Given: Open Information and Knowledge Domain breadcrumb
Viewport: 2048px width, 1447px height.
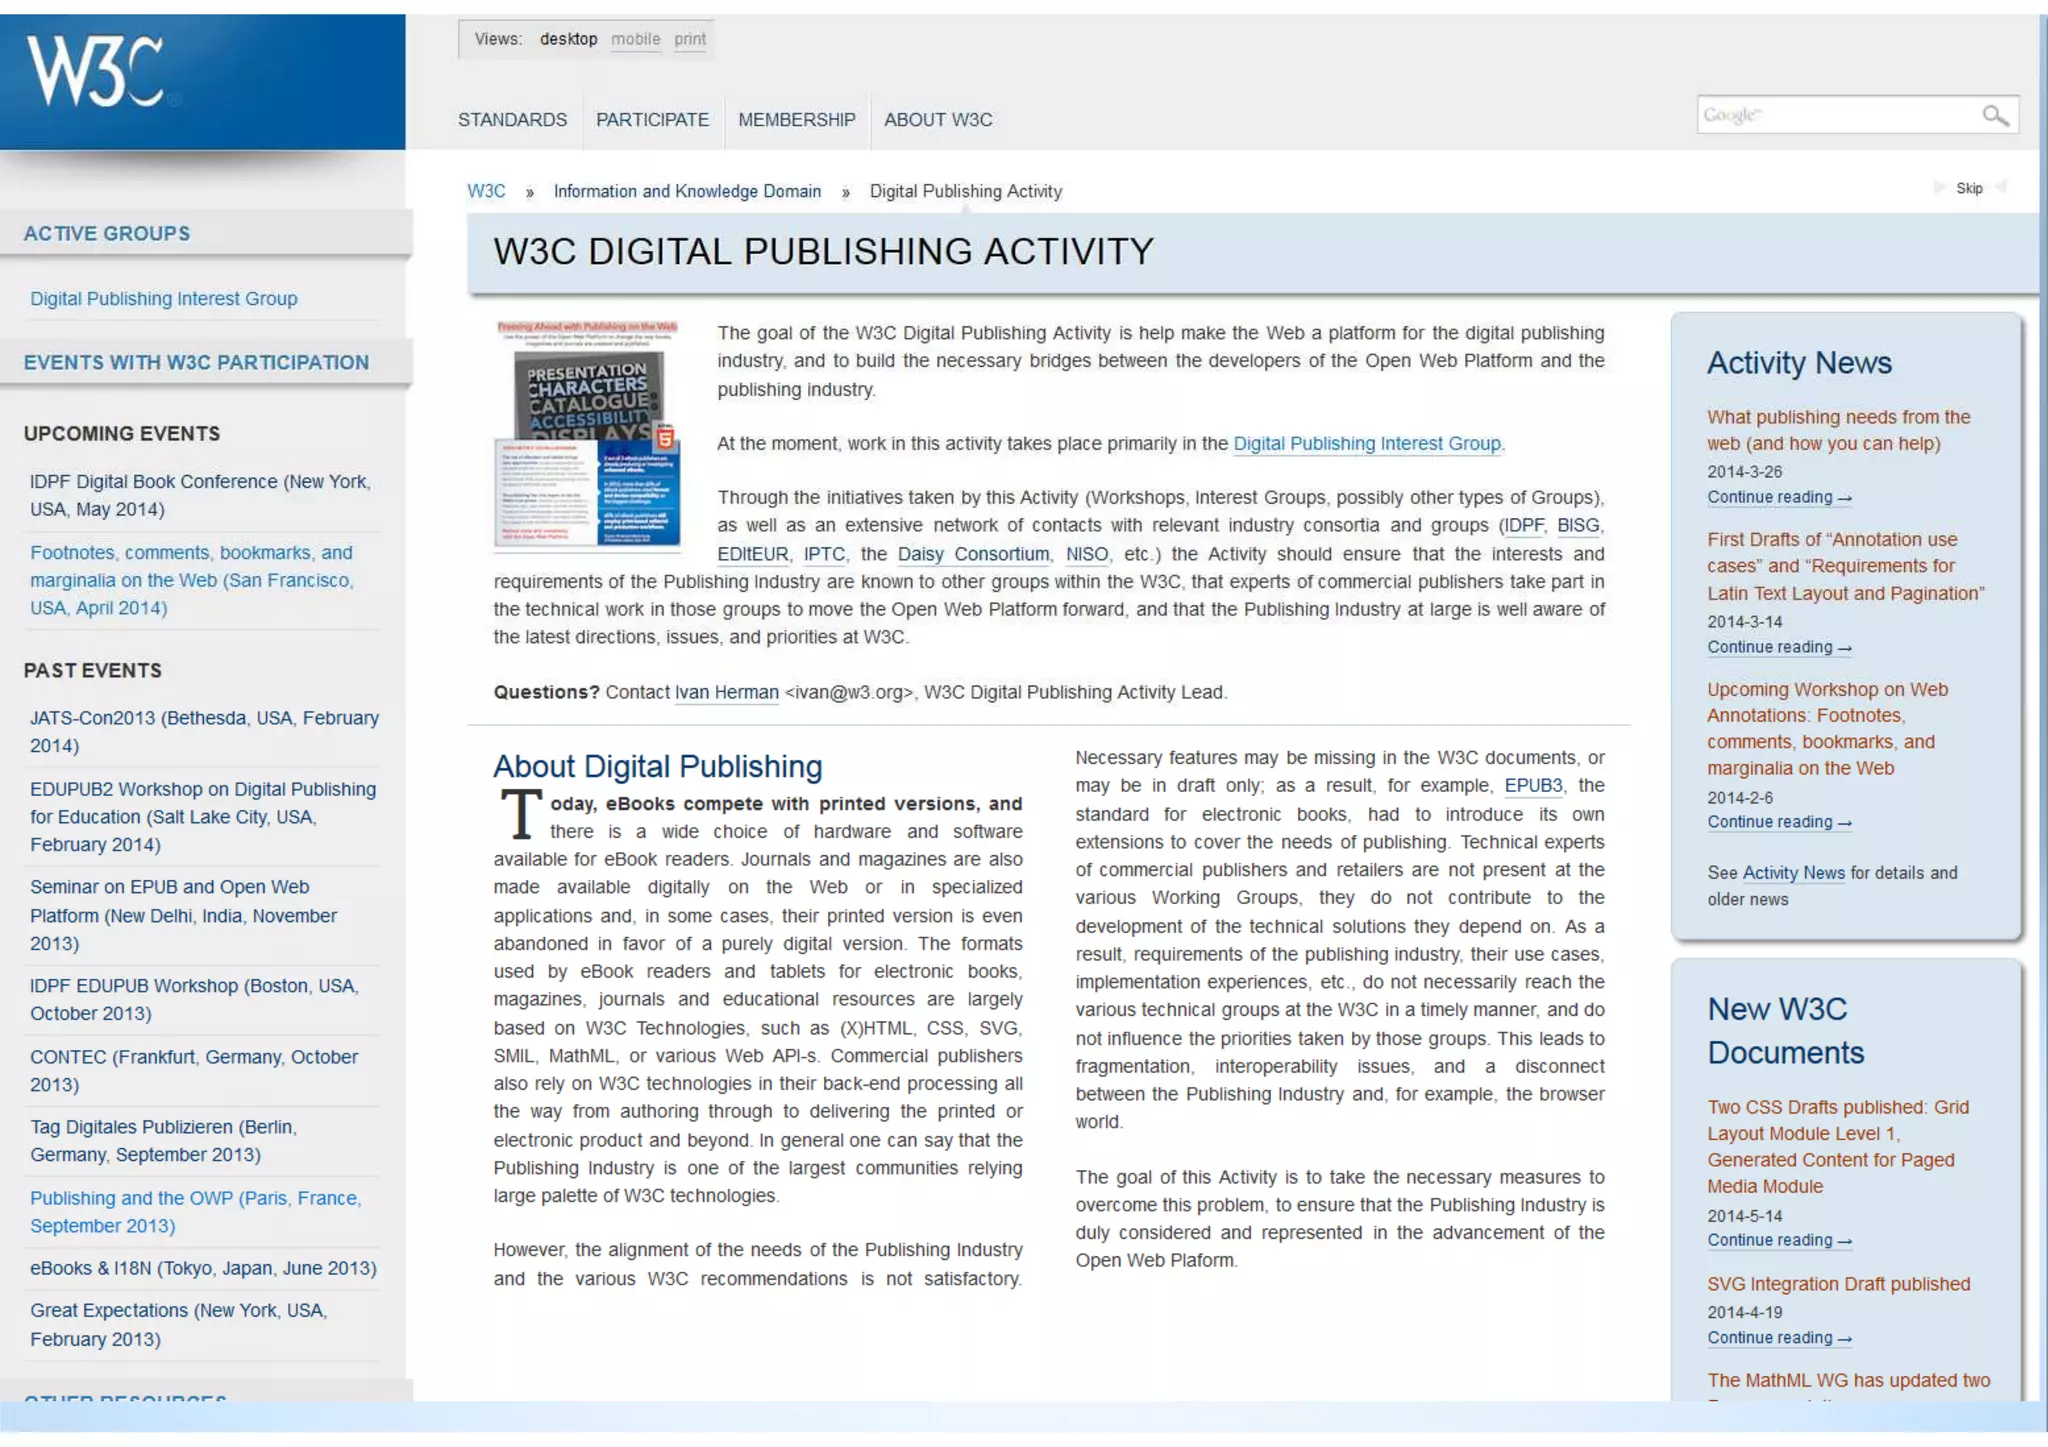Looking at the screenshot, I should (x=687, y=191).
